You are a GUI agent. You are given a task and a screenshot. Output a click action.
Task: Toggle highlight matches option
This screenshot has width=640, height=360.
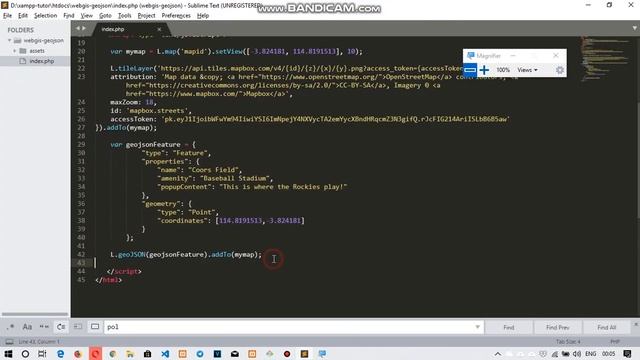click(95, 327)
